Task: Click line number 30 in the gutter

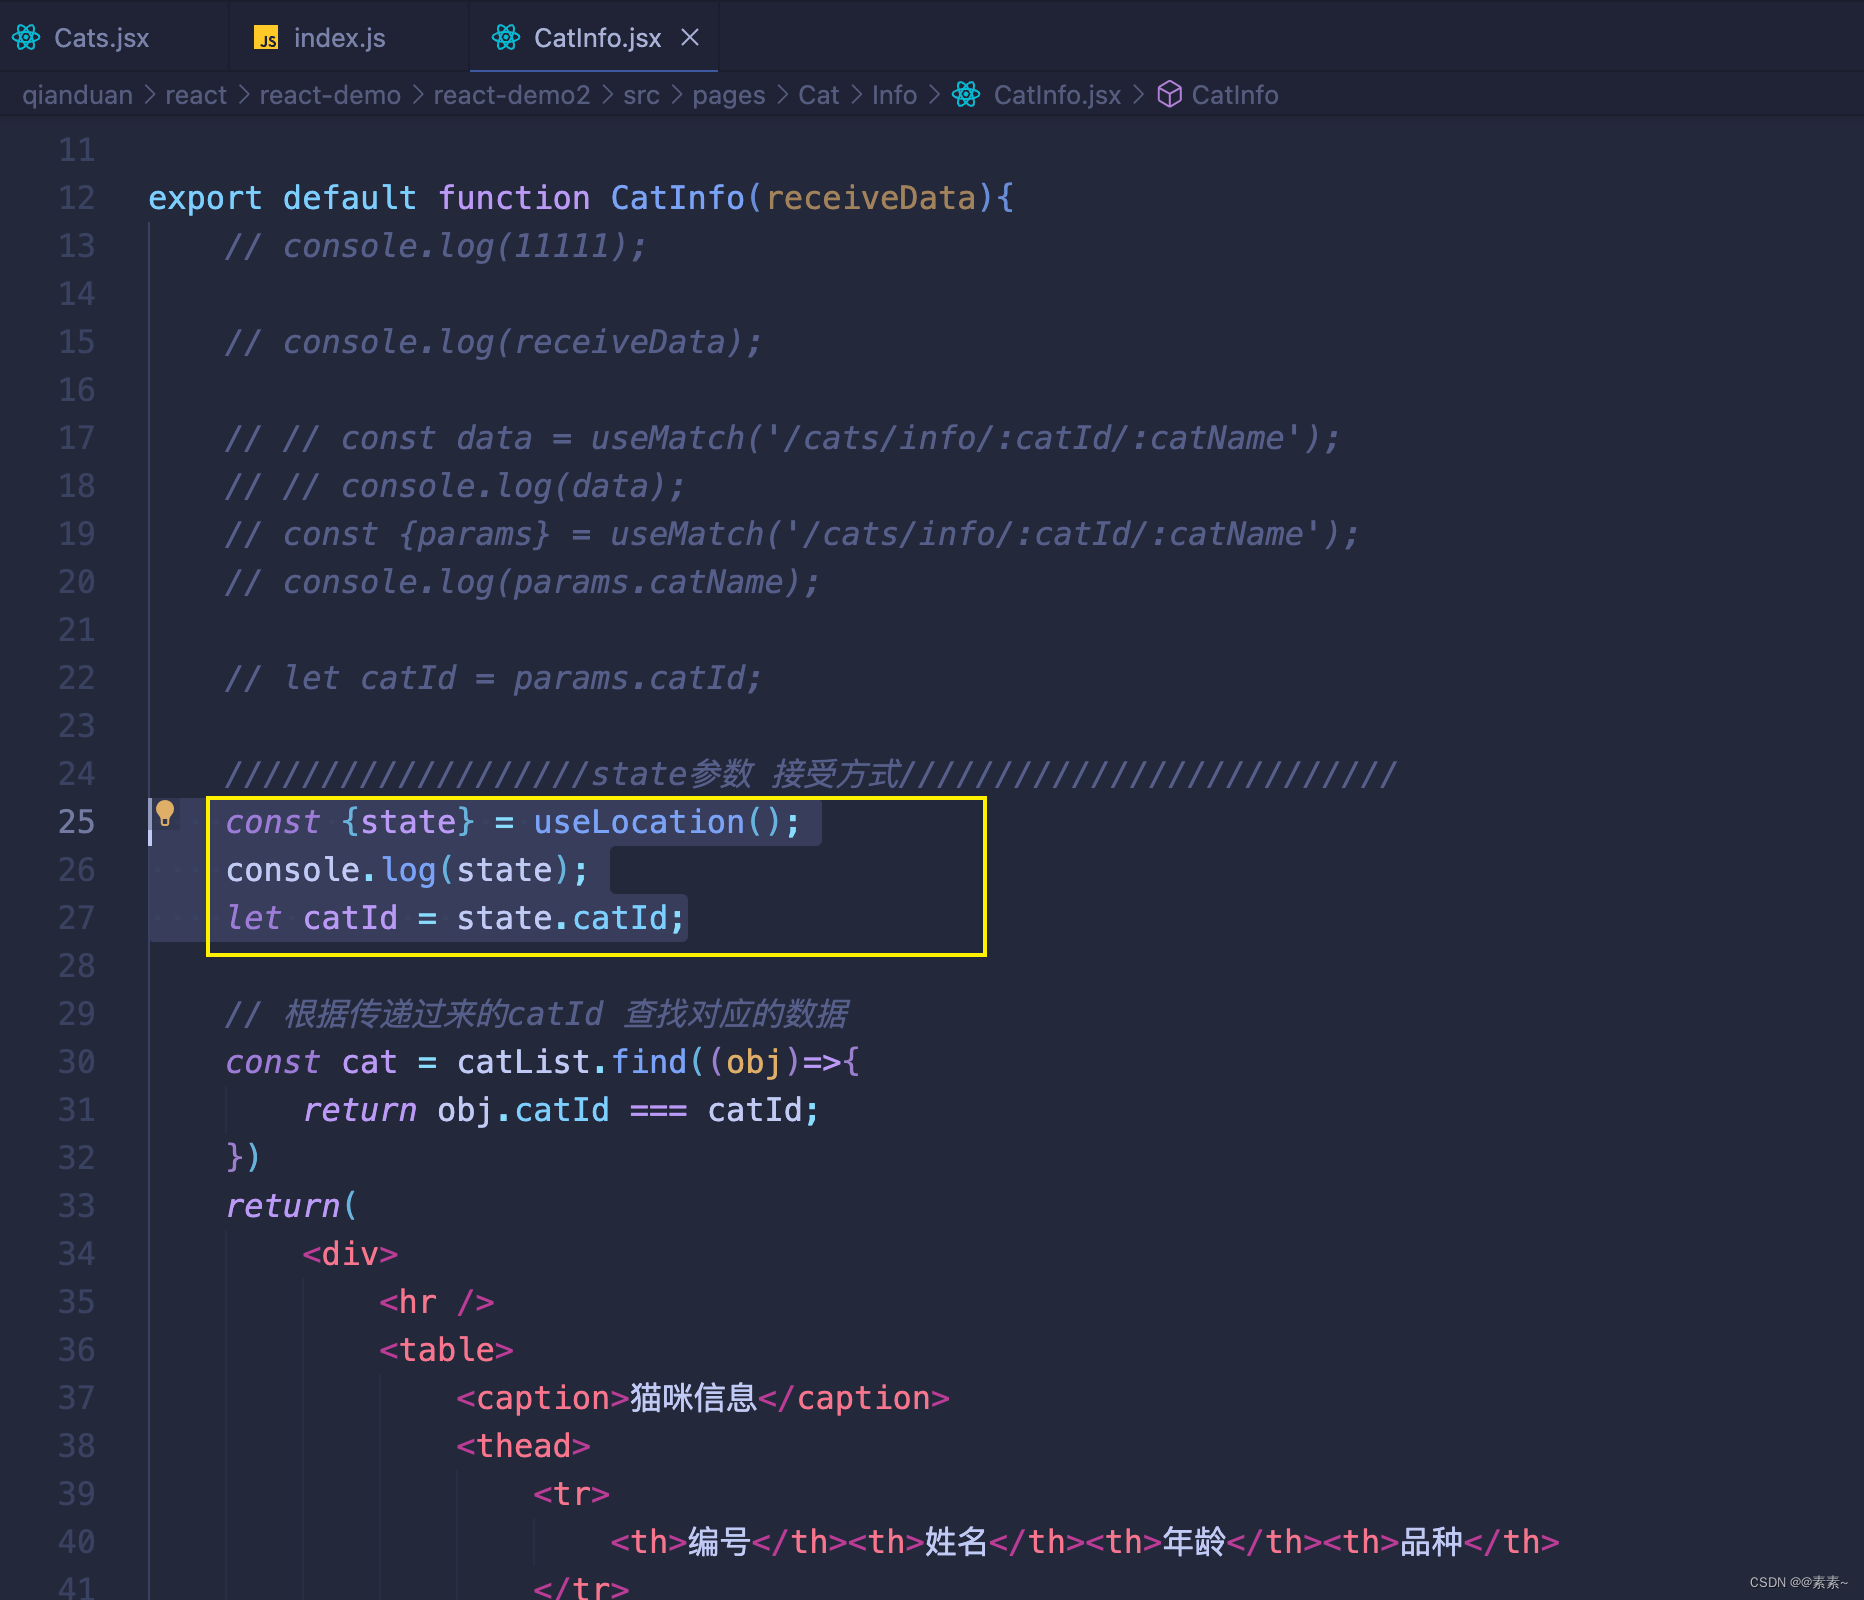Action: click(77, 1062)
